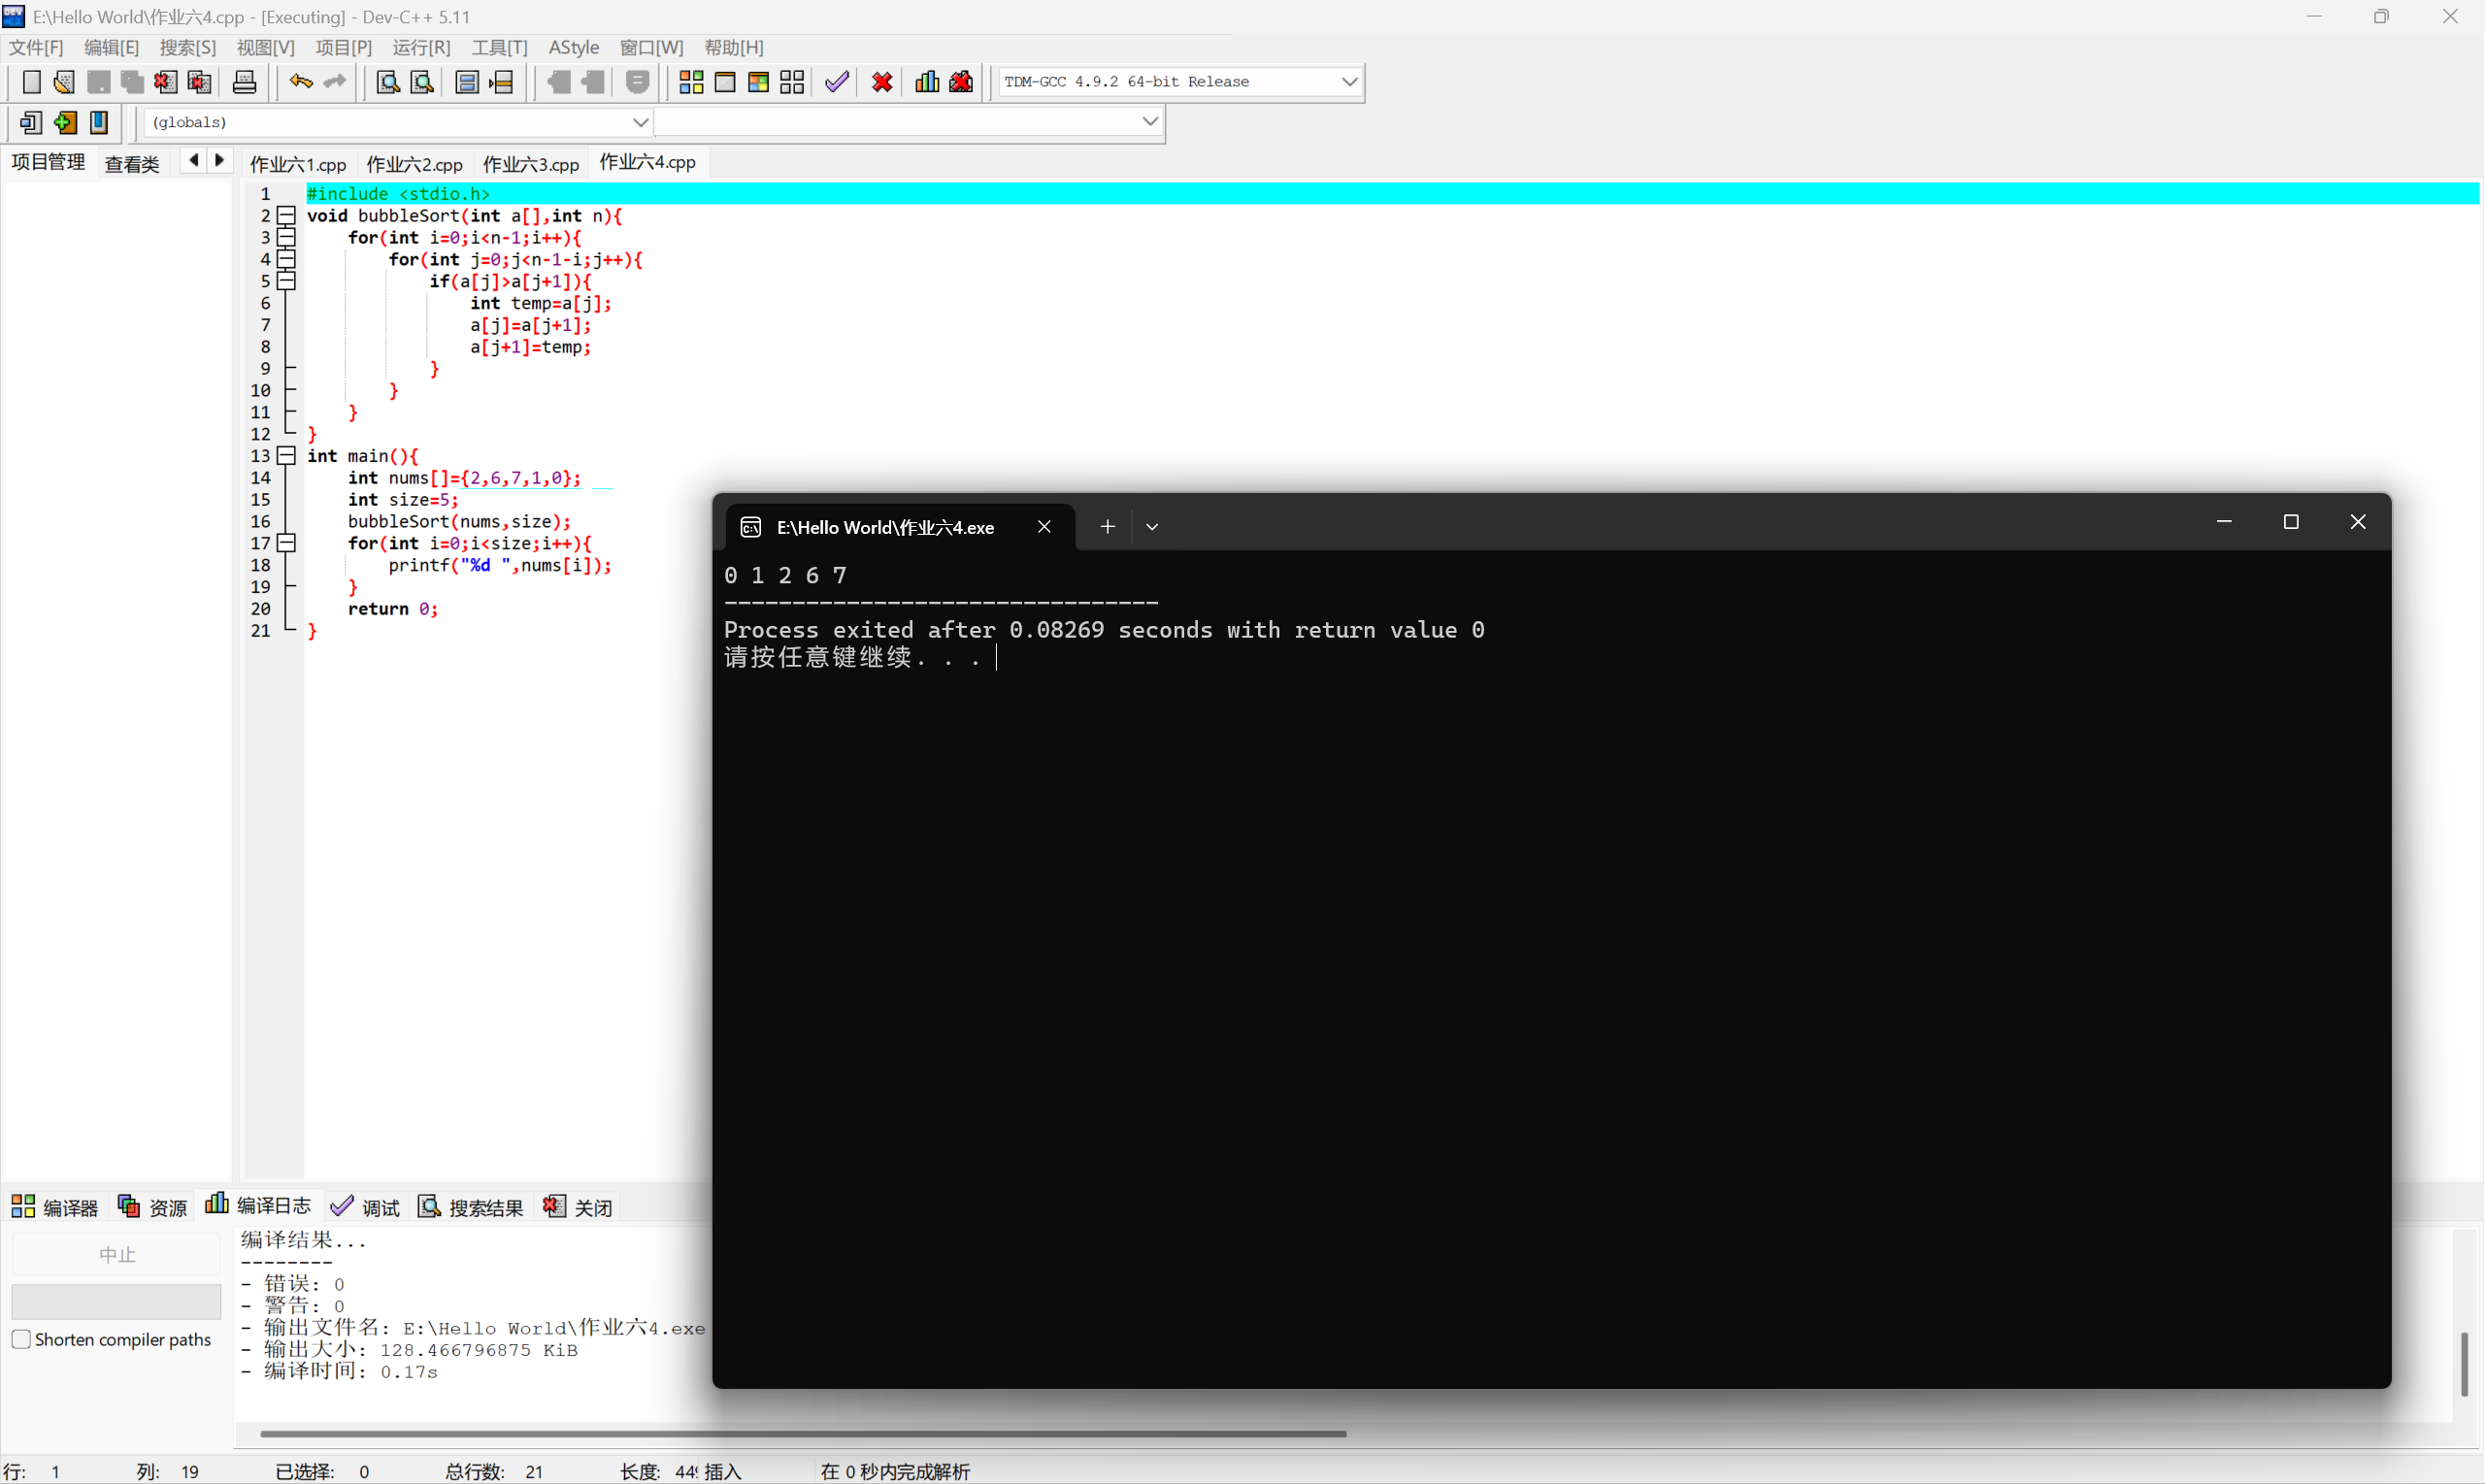Expand the (globals) scope dropdown
The width and height of the screenshot is (2485, 1484).
(x=640, y=122)
